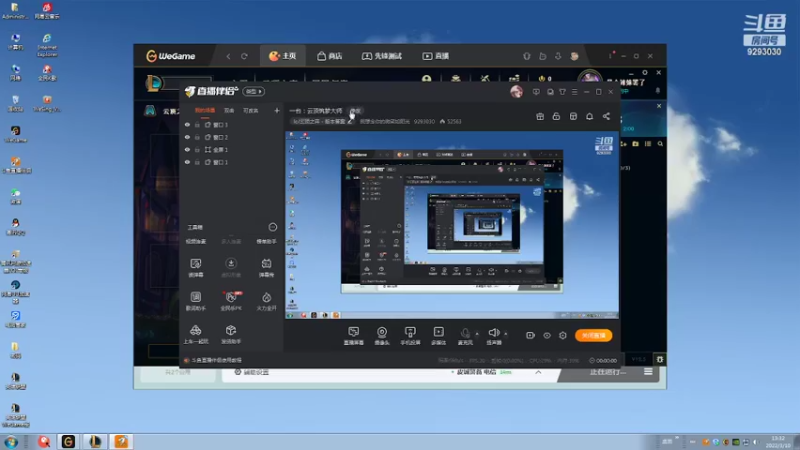The image size is (800, 450).
Task: Switch to WeGame from the taskbar
Action: coord(68,442)
